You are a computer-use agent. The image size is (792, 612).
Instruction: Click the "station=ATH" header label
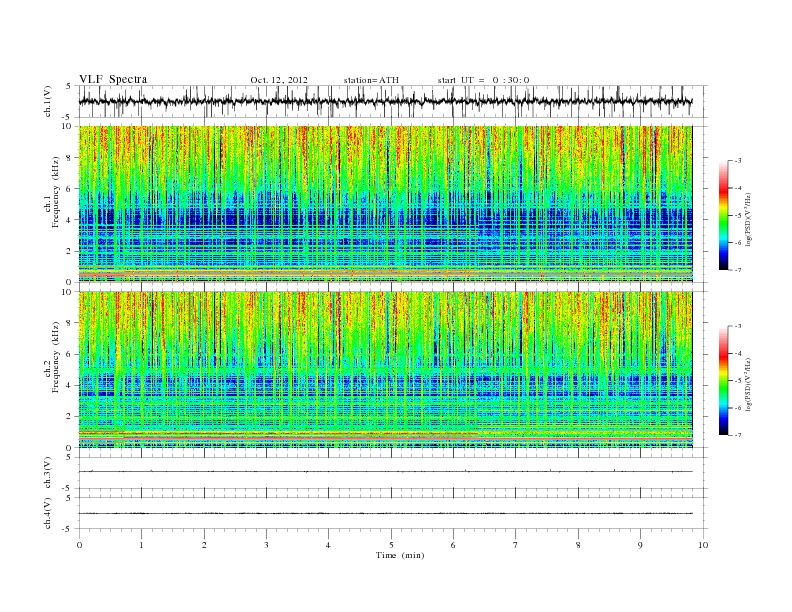(x=371, y=80)
